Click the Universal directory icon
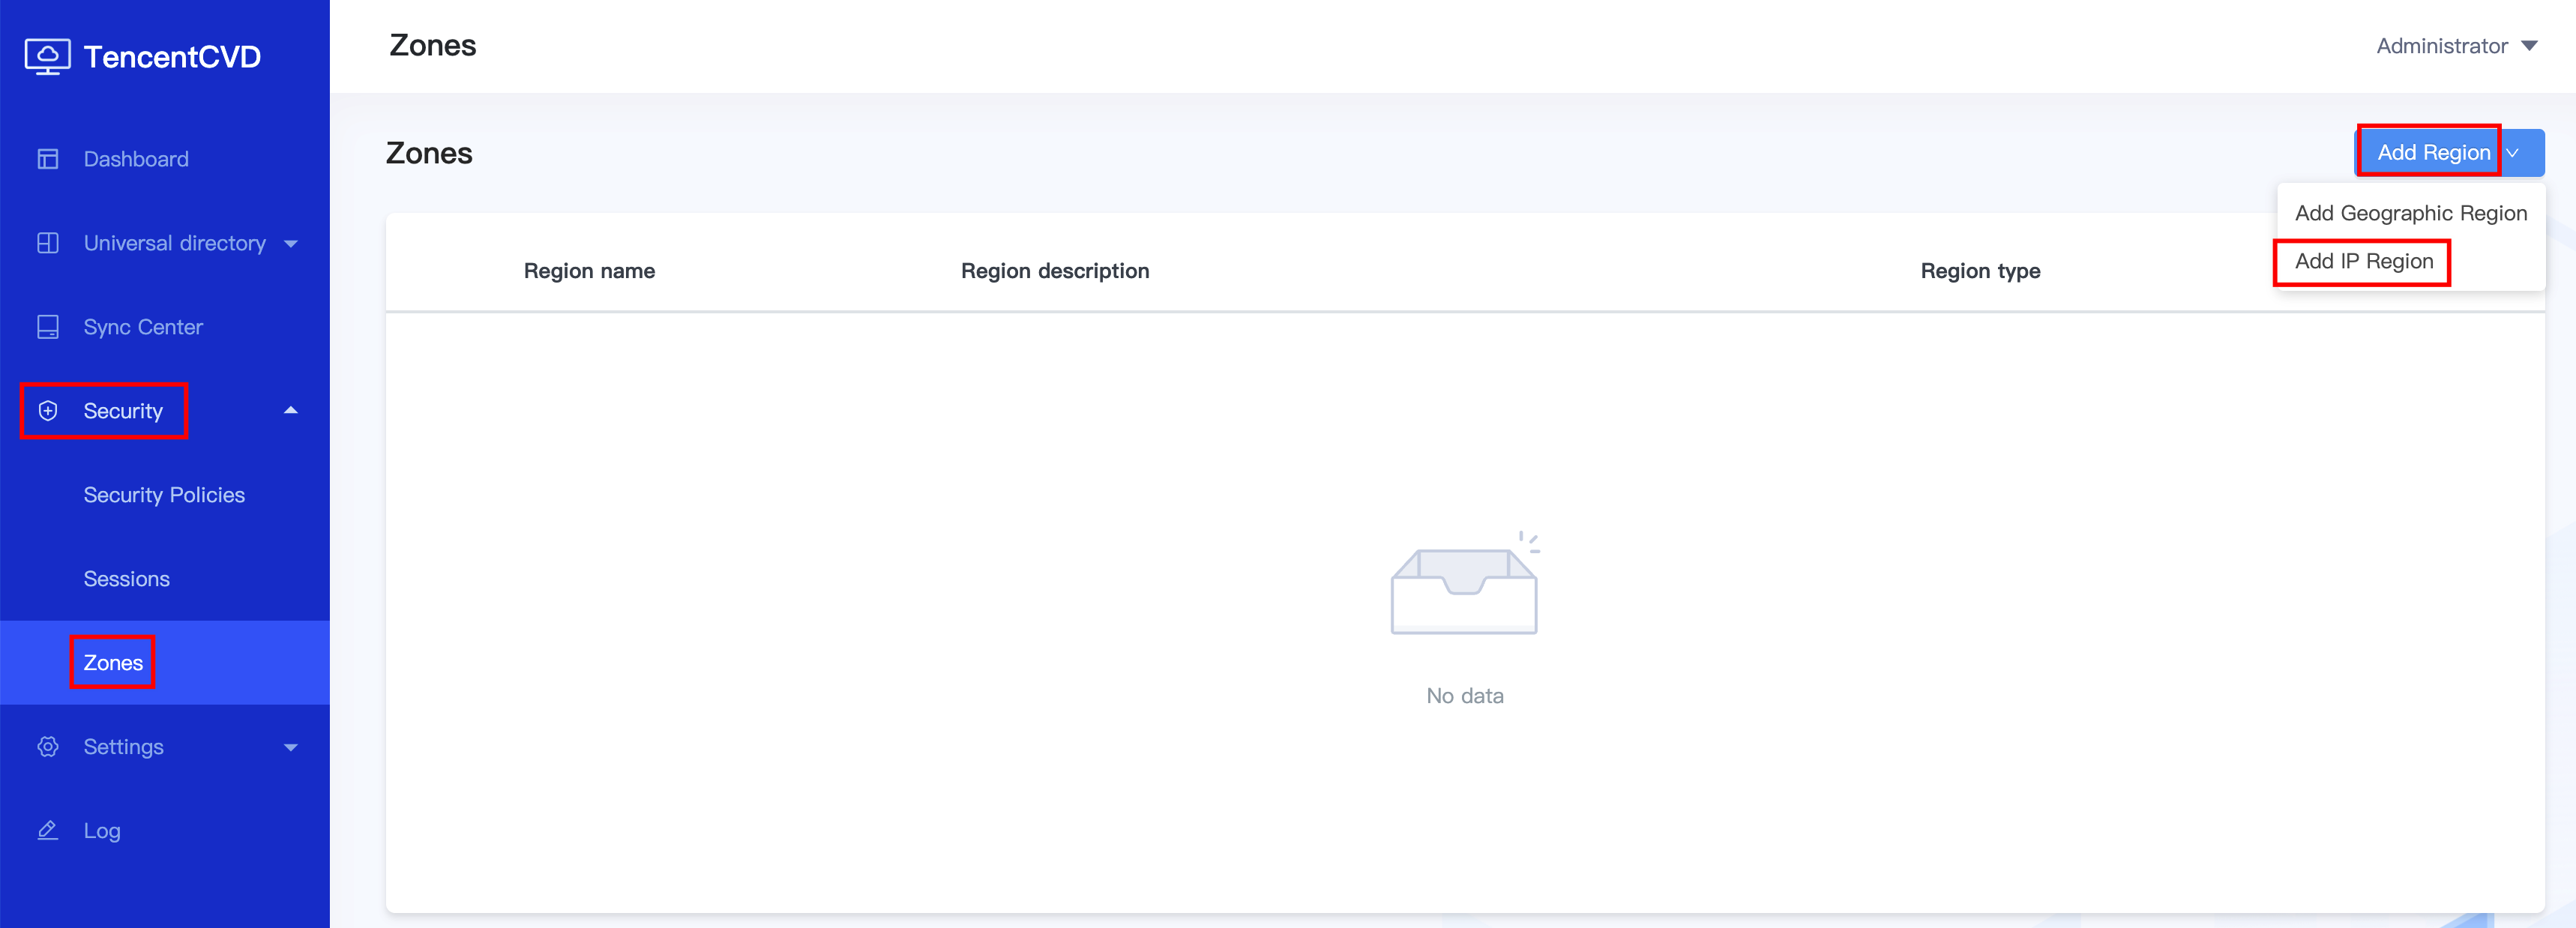 pos(48,243)
